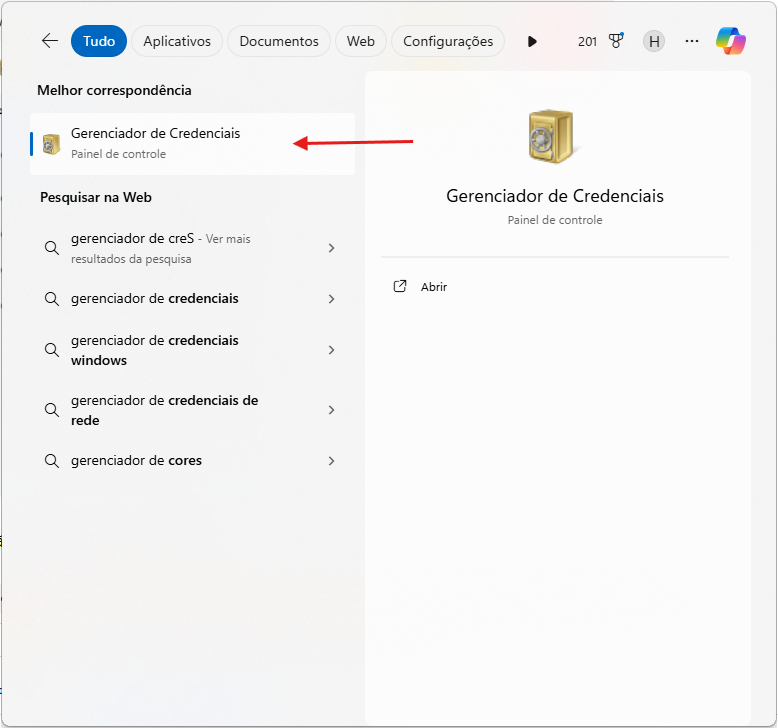Viewport: 778px width, 728px height.
Task: Click the search icon beside 'gerenciador de cores'
Action: point(52,461)
